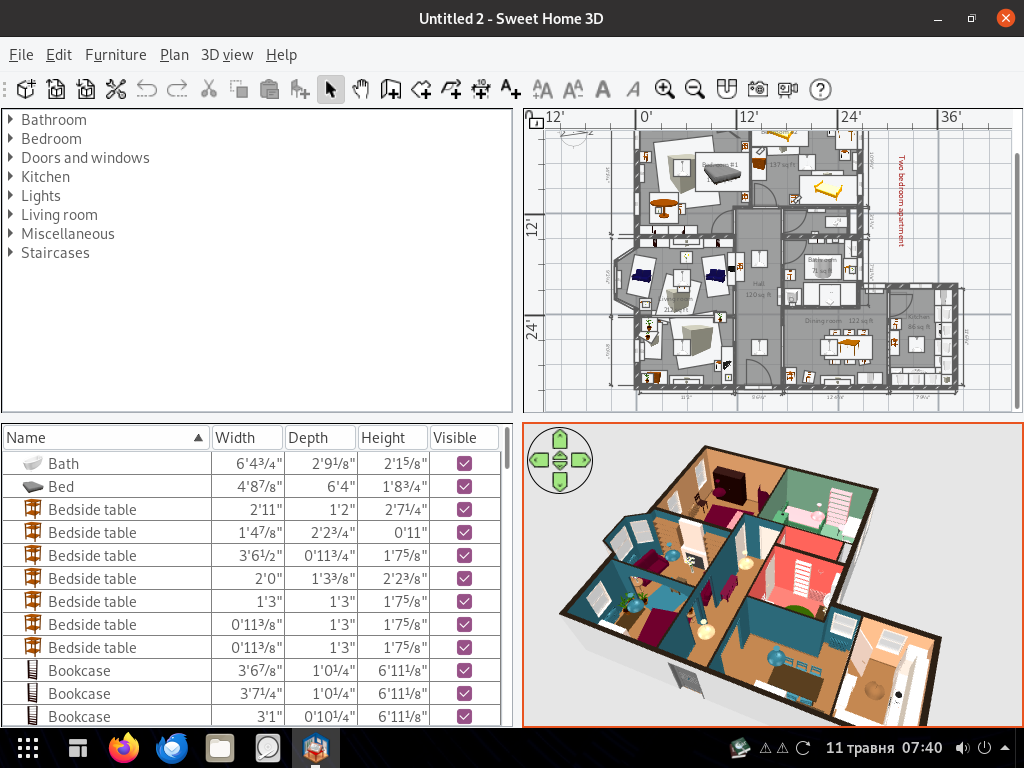Click the Add furniture to home icon
The image size is (1024, 768).
300,89
